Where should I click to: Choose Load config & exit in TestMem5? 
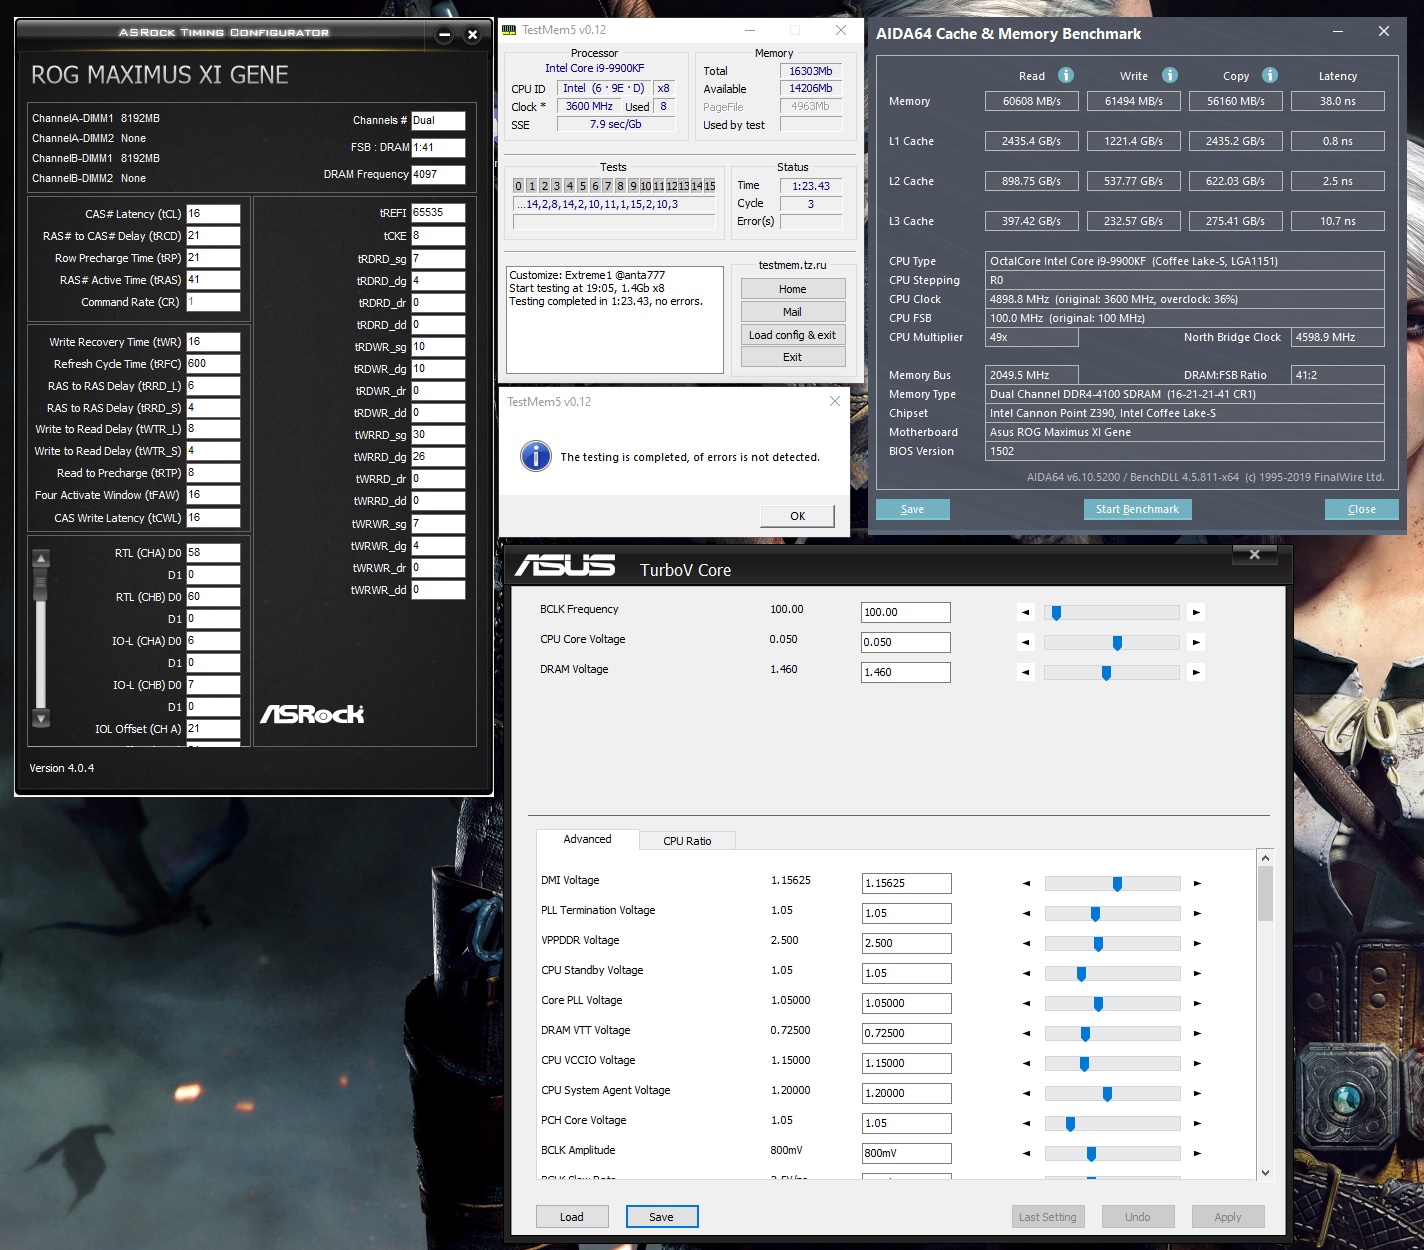click(793, 335)
